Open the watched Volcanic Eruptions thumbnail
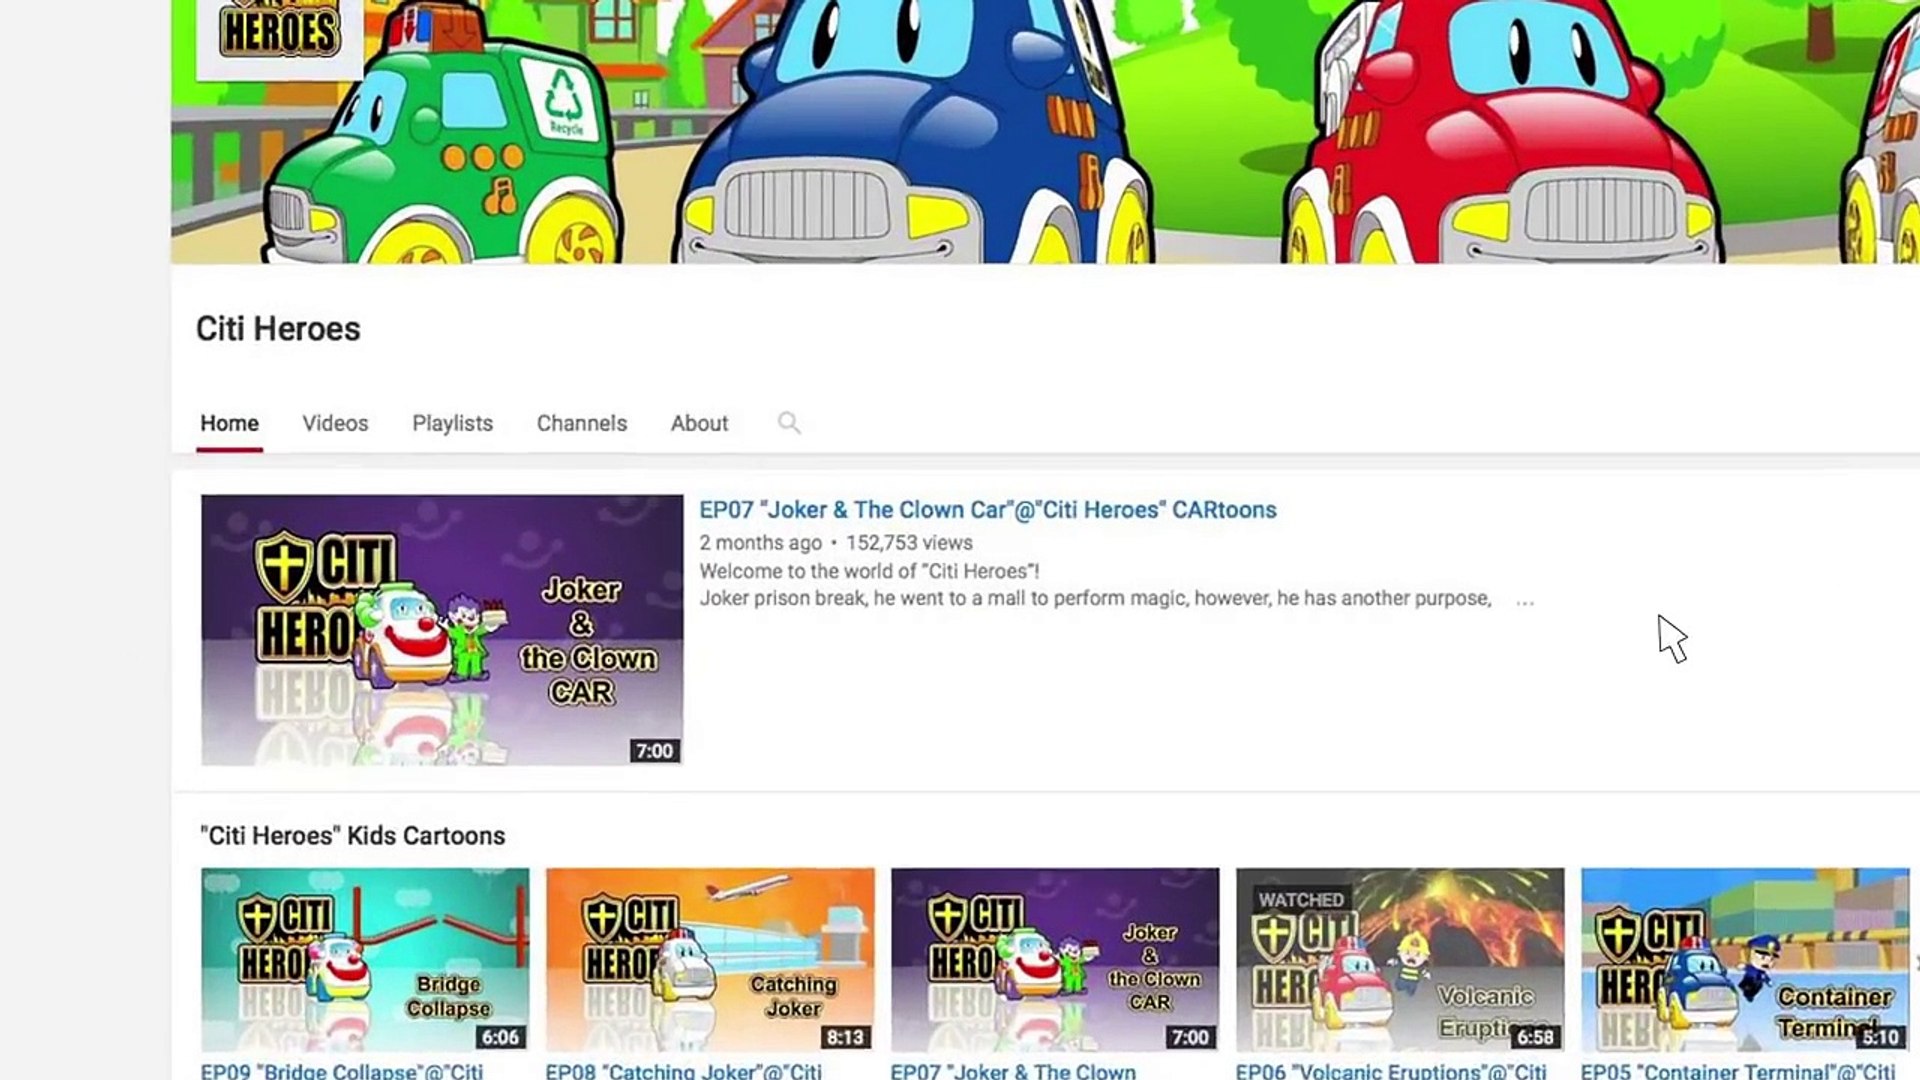This screenshot has height=1080, width=1920. tap(1400, 958)
